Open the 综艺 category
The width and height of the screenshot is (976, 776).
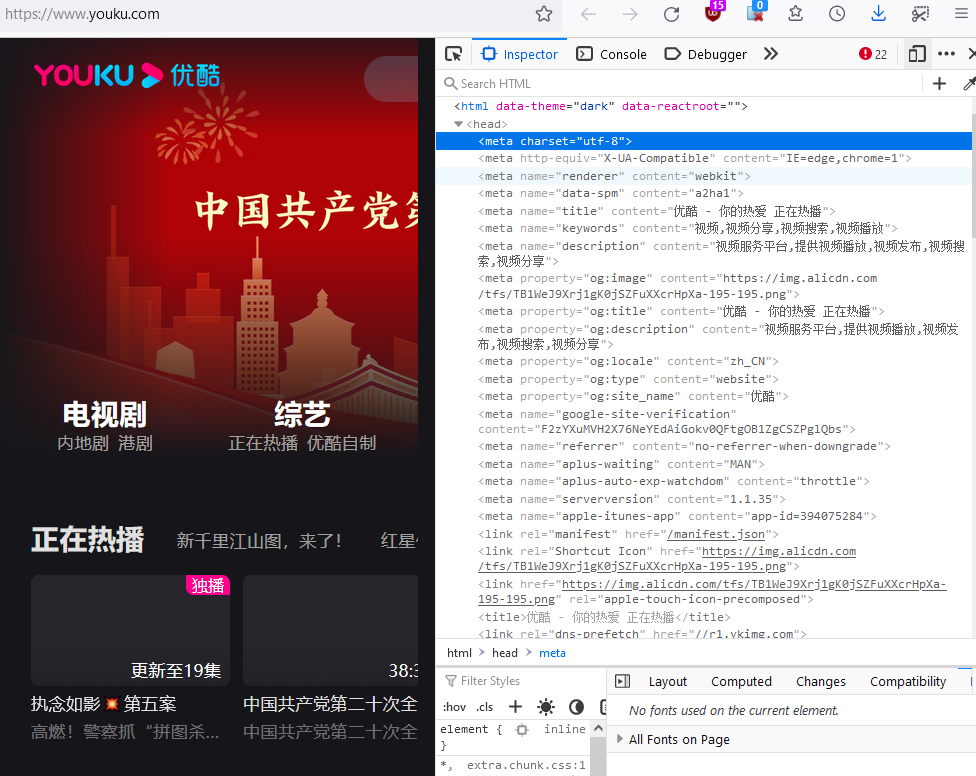click(x=302, y=414)
